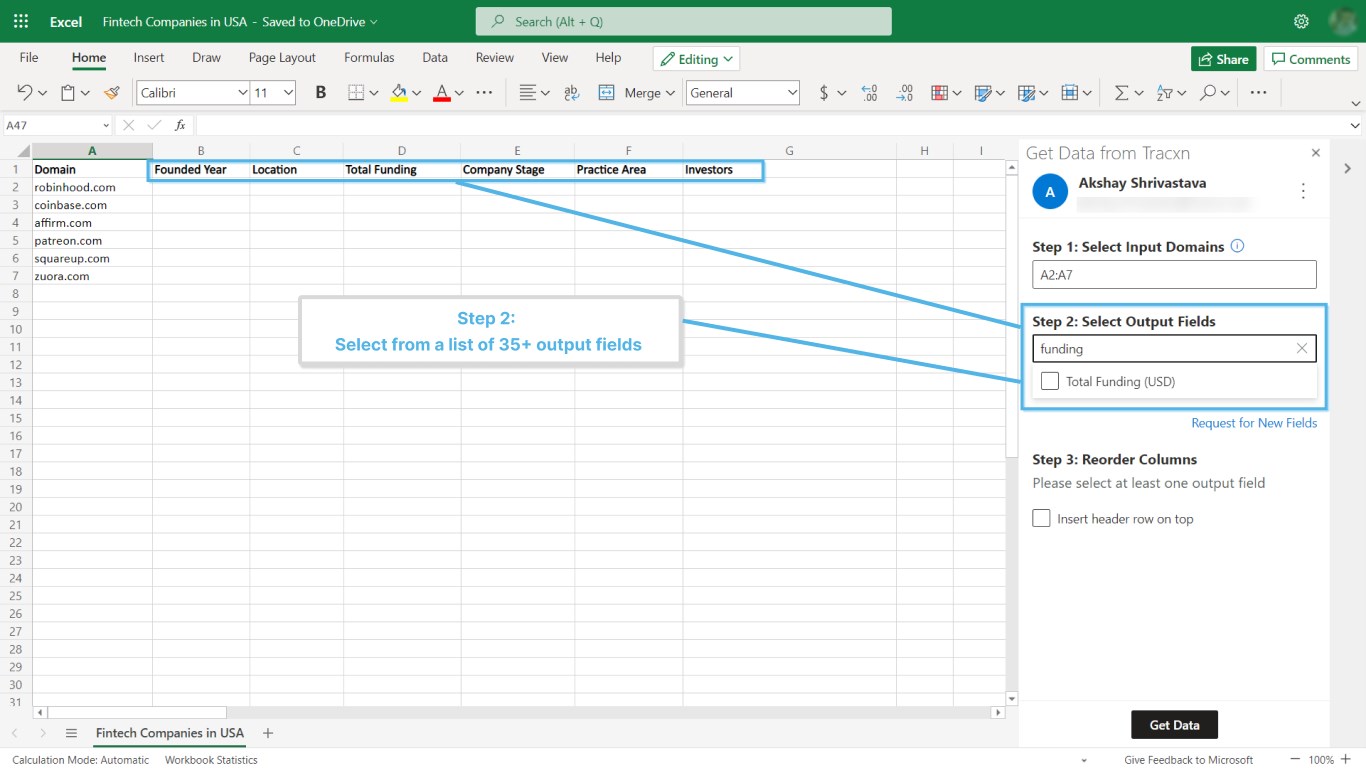Screen dimensions: 1366x768
Task: Expand the formula bar chevron
Action: (1355, 125)
